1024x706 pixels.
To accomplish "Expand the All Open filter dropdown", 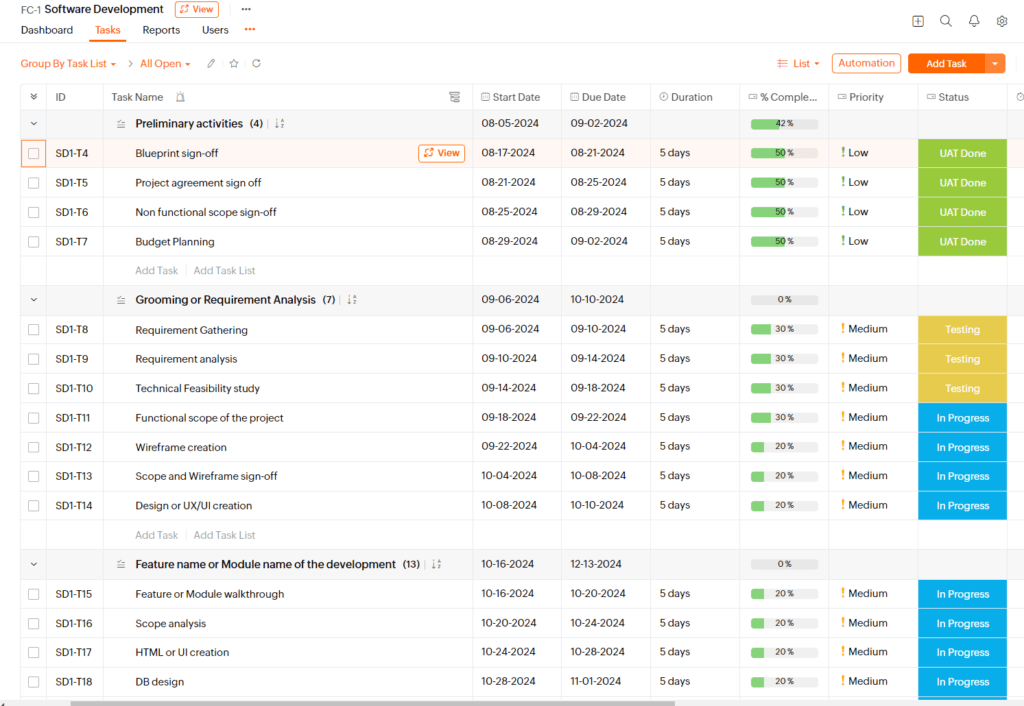I will point(165,64).
